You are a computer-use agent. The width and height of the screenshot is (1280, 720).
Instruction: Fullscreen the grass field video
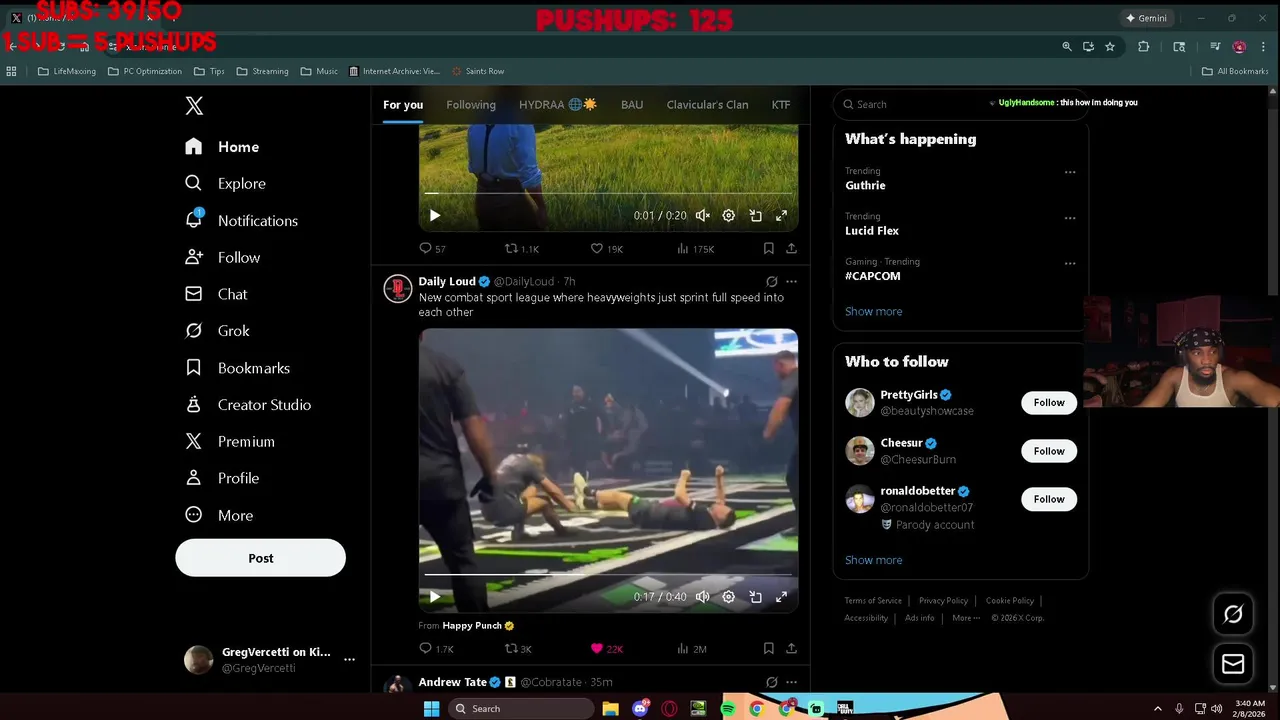[781, 215]
